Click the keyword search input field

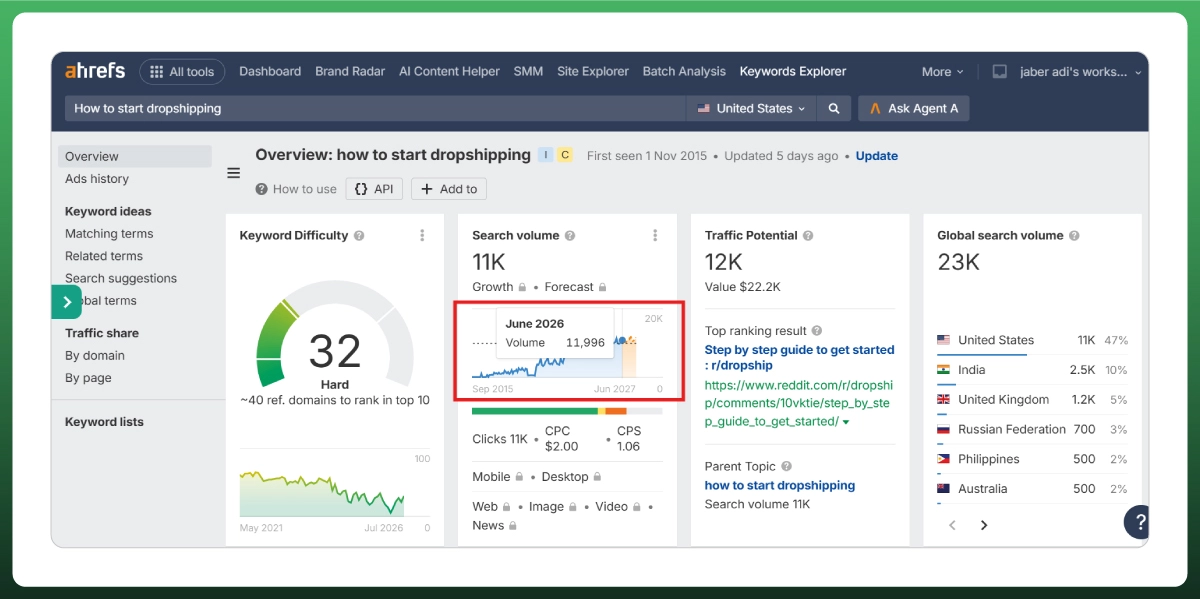pos(375,108)
